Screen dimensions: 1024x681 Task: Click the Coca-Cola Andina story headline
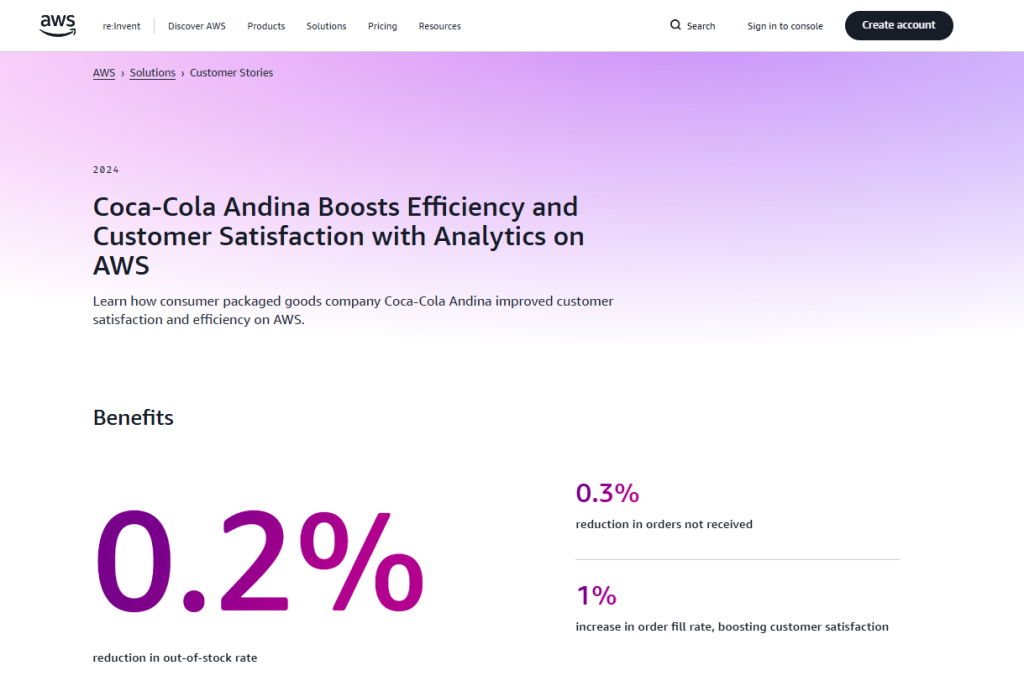coord(338,236)
